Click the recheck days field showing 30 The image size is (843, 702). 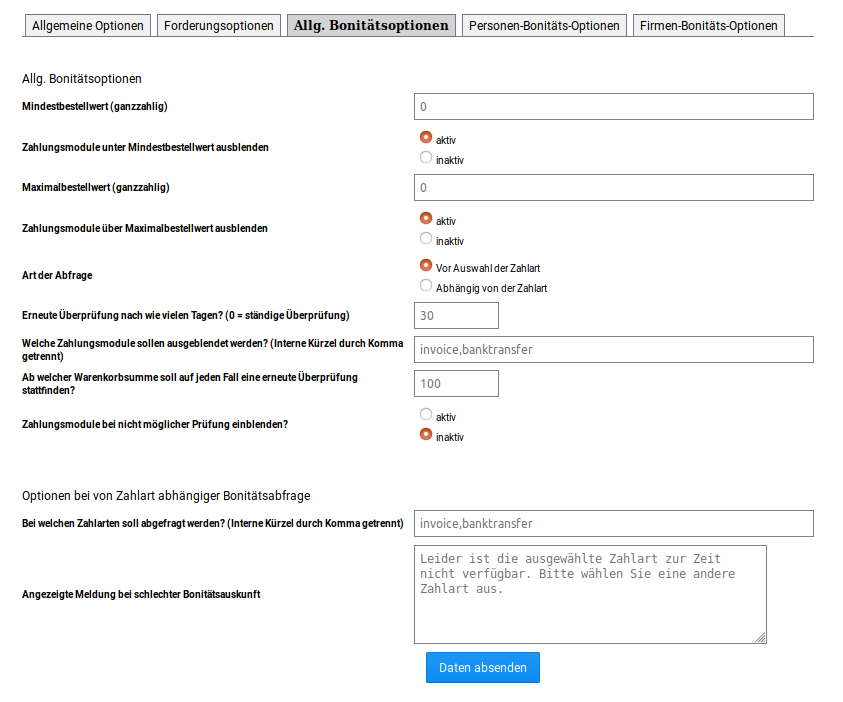click(x=456, y=315)
